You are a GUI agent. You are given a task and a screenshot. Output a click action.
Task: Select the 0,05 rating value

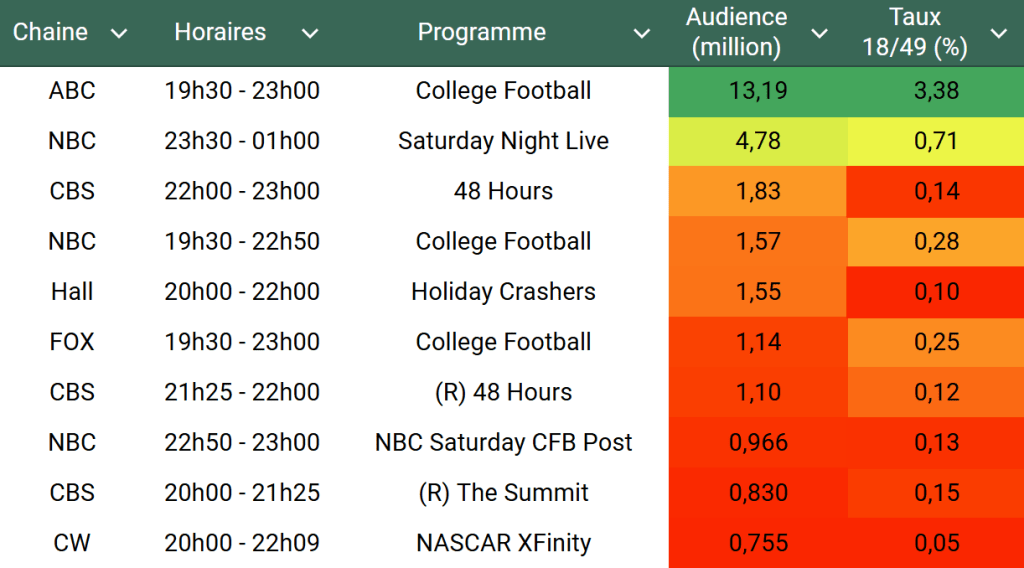(x=936, y=543)
